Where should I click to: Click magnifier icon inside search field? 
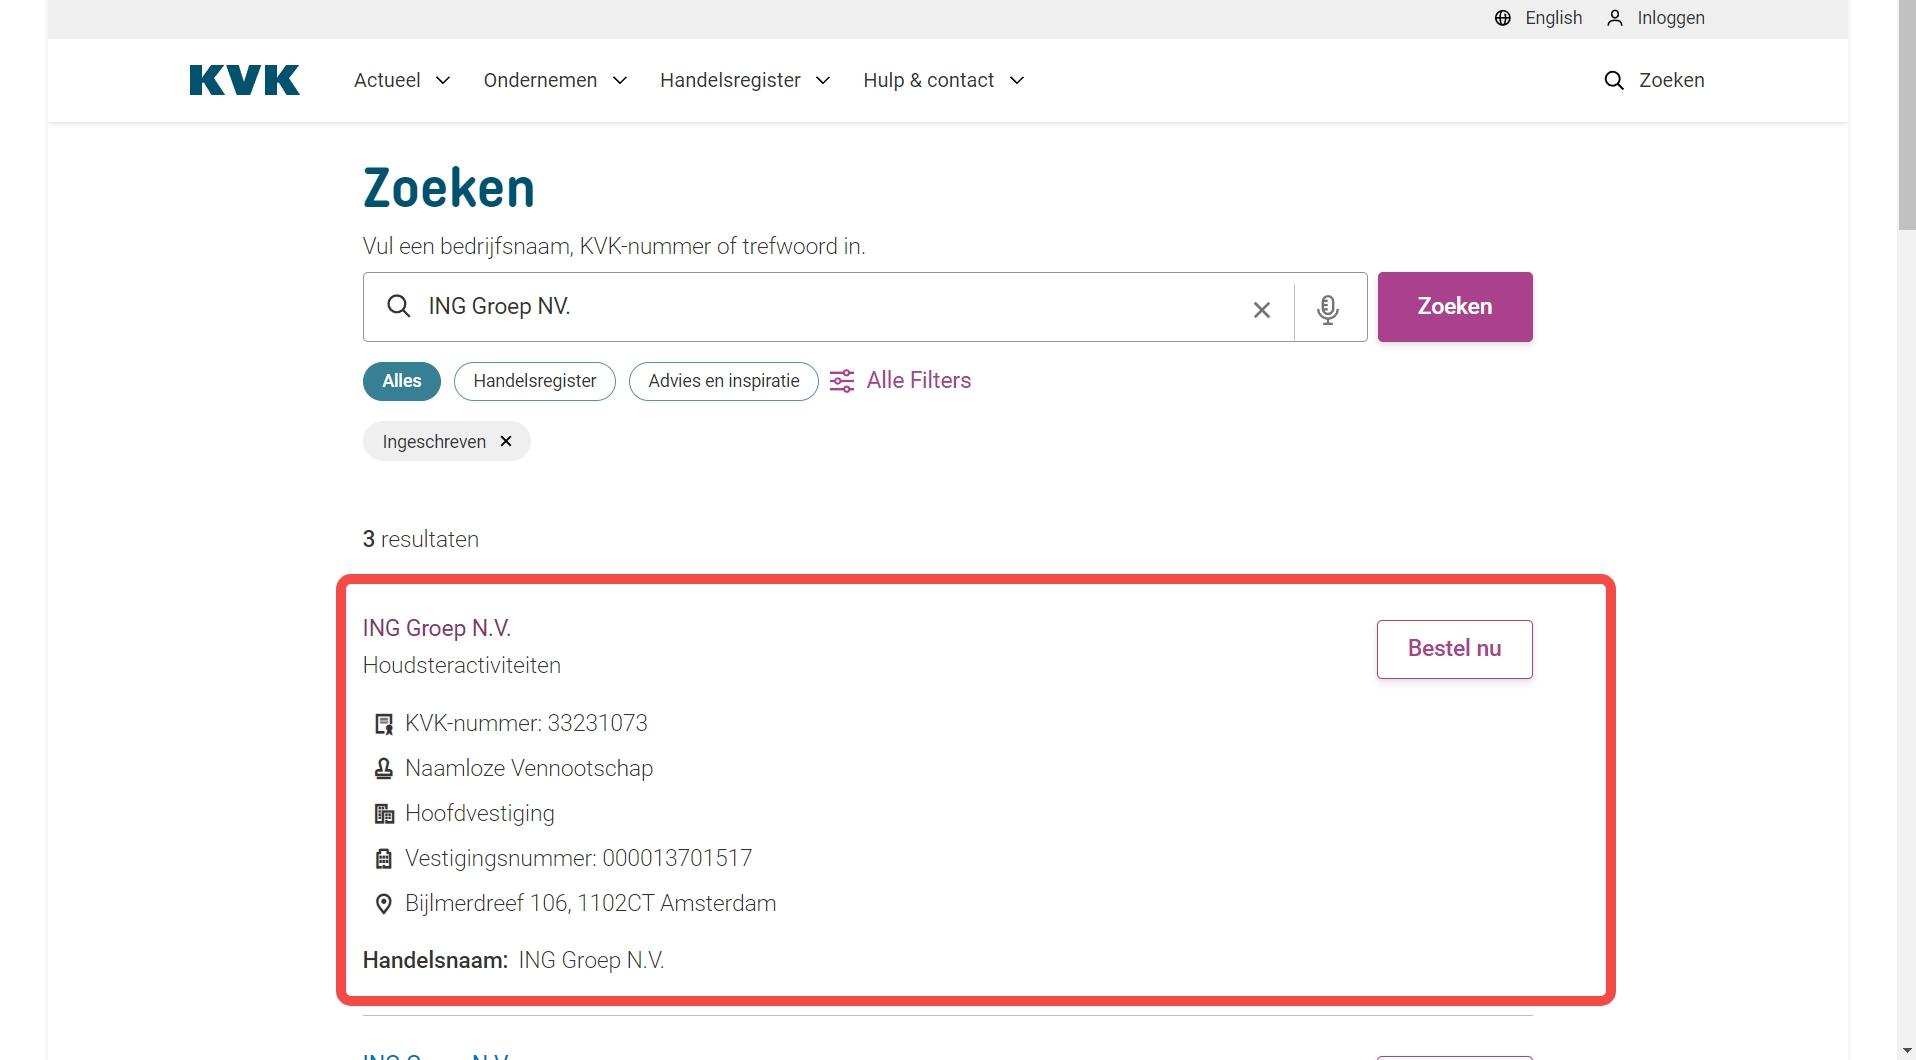point(399,307)
